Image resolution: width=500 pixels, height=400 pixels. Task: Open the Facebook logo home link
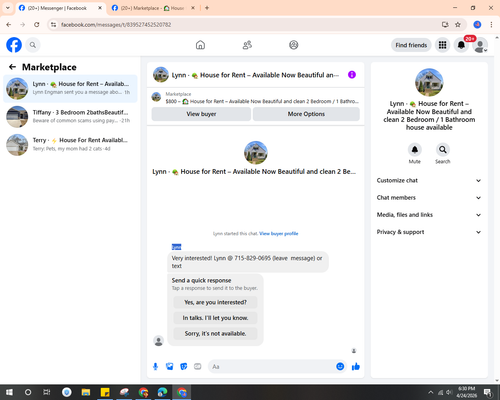[x=14, y=45]
